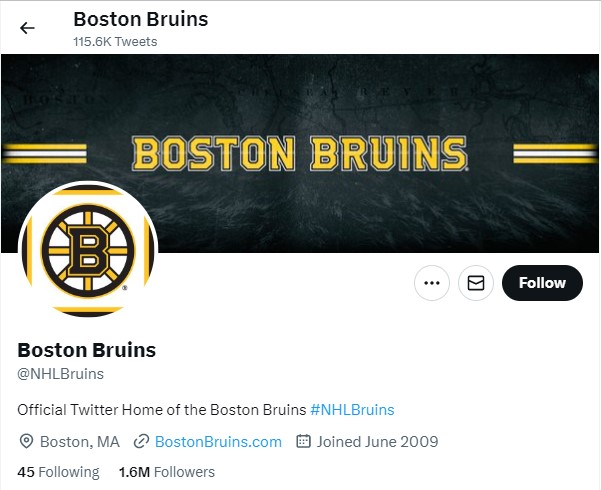The height and width of the screenshot is (490, 601).
Task: Click the envelope message icon
Action: click(476, 283)
